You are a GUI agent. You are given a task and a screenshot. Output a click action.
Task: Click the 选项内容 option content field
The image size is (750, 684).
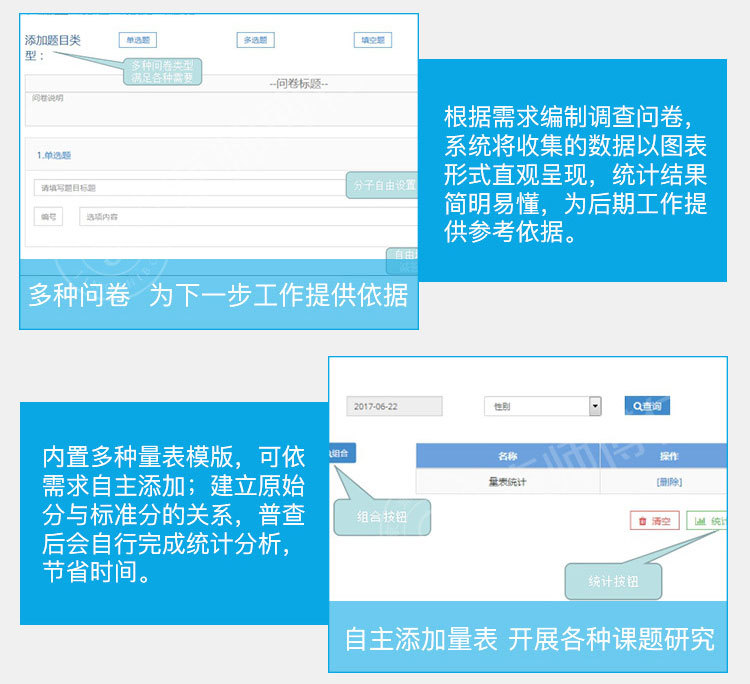[248, 217]
